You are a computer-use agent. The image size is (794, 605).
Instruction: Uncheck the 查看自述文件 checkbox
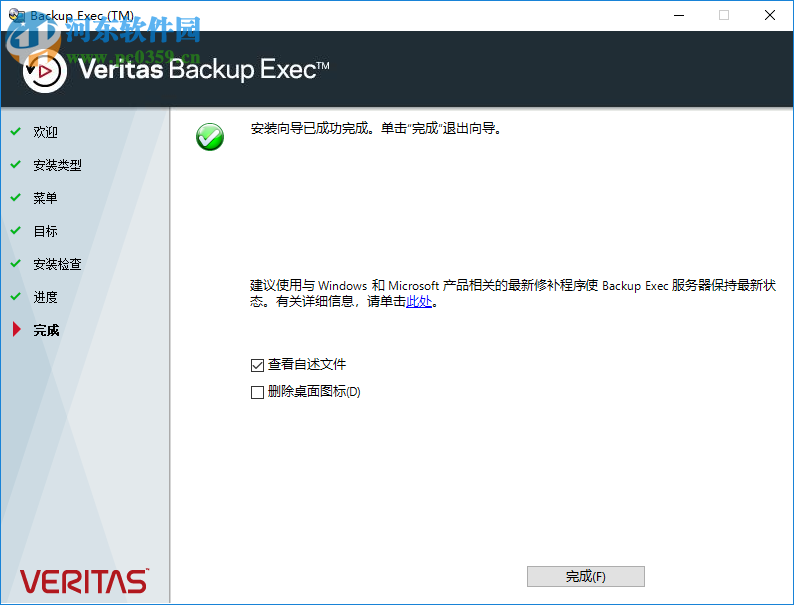257,365
